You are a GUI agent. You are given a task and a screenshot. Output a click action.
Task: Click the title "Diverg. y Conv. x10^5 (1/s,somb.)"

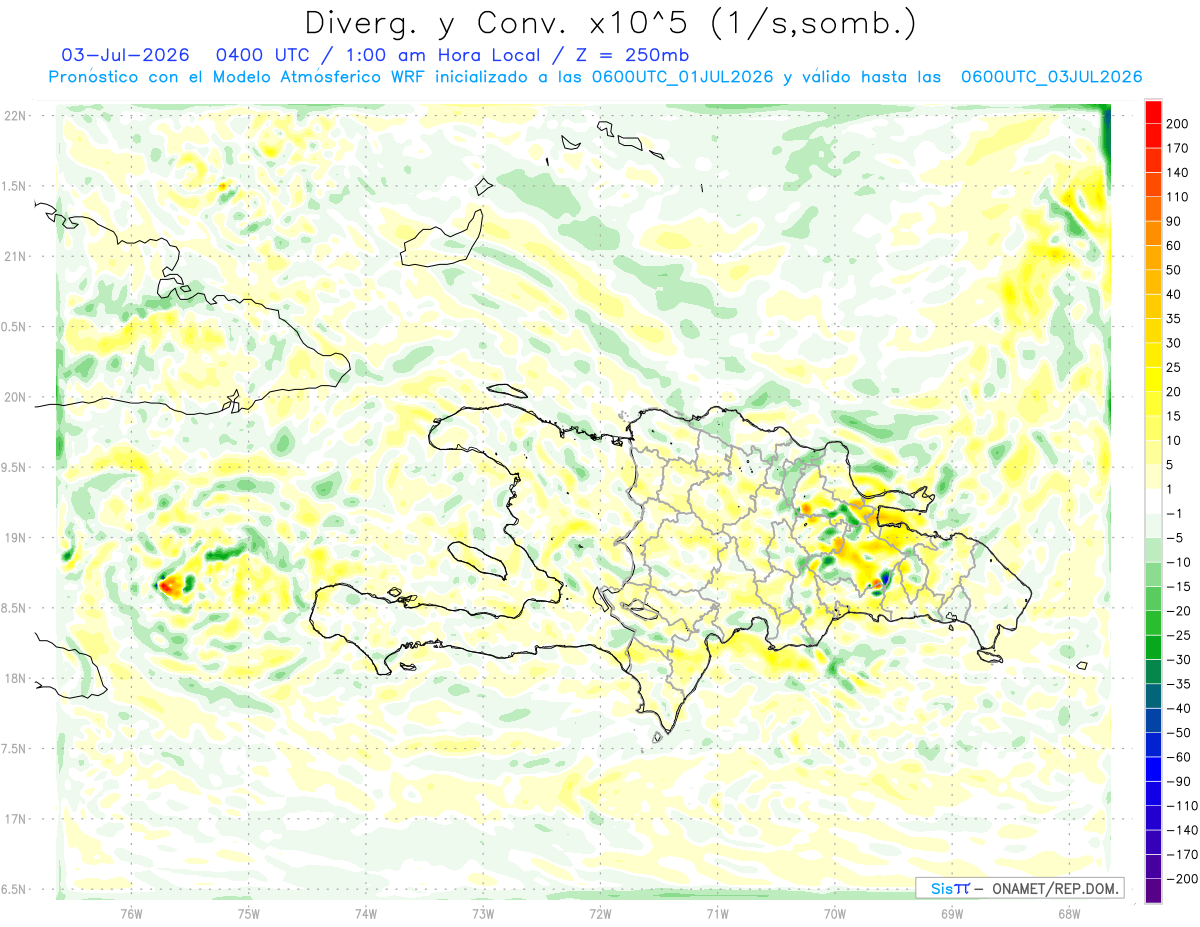[610, 23]
